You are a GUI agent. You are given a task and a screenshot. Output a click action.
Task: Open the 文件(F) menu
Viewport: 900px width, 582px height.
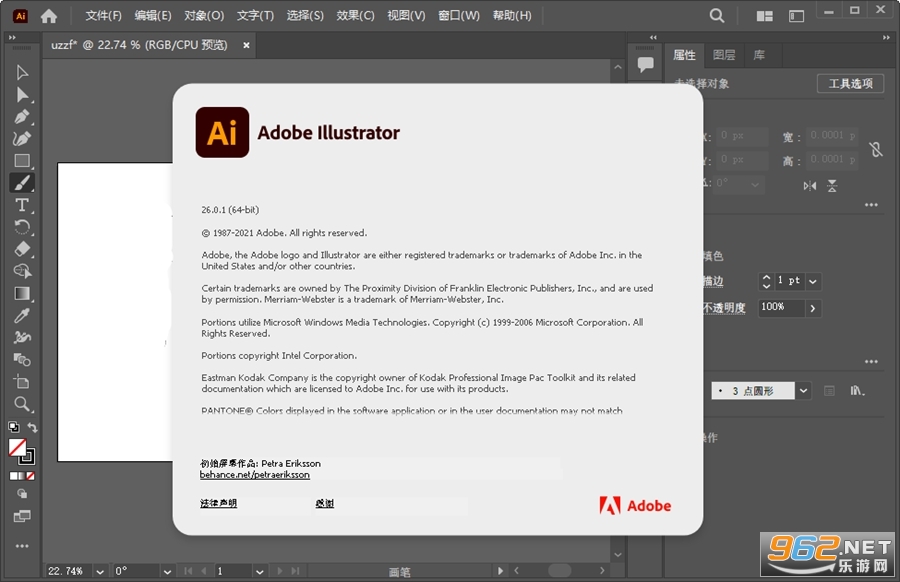pos(103,15)
